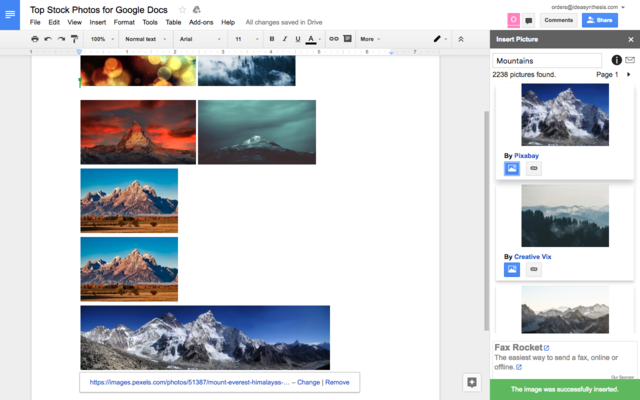Select the teal stormy mountain image
640x400 pixels.
[x=257, y=132]
